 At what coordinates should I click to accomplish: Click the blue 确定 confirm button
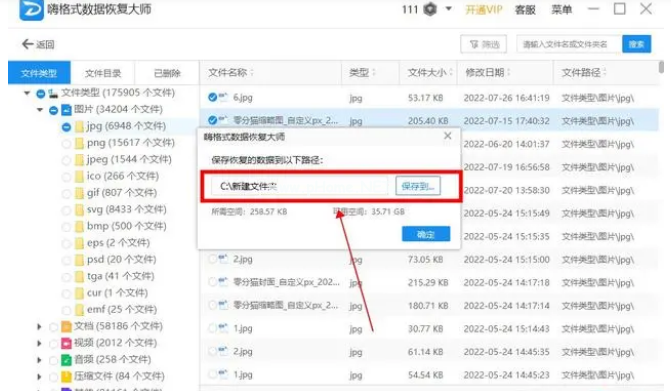(426, 234)
